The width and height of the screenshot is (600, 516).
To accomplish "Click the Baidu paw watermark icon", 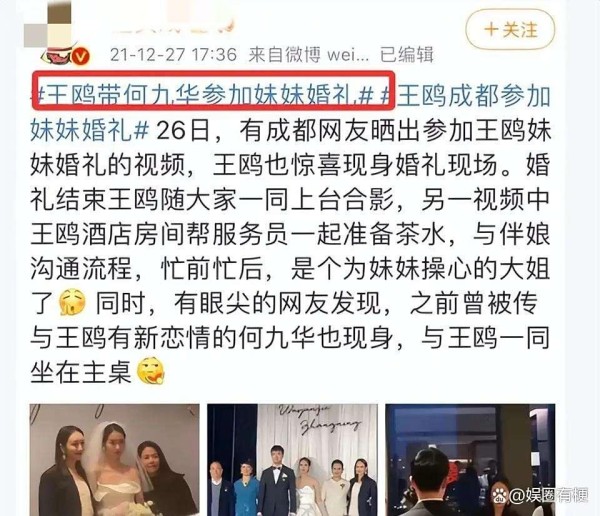I will tap(499, 495).
